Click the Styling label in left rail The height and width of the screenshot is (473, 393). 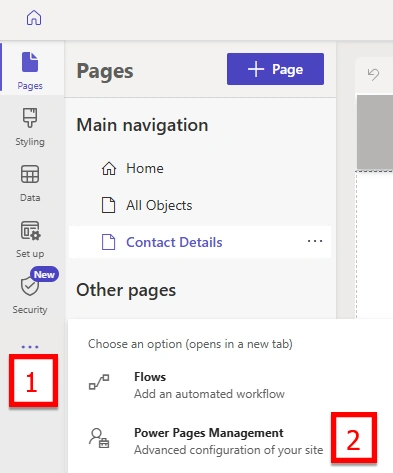pos(30,142)
